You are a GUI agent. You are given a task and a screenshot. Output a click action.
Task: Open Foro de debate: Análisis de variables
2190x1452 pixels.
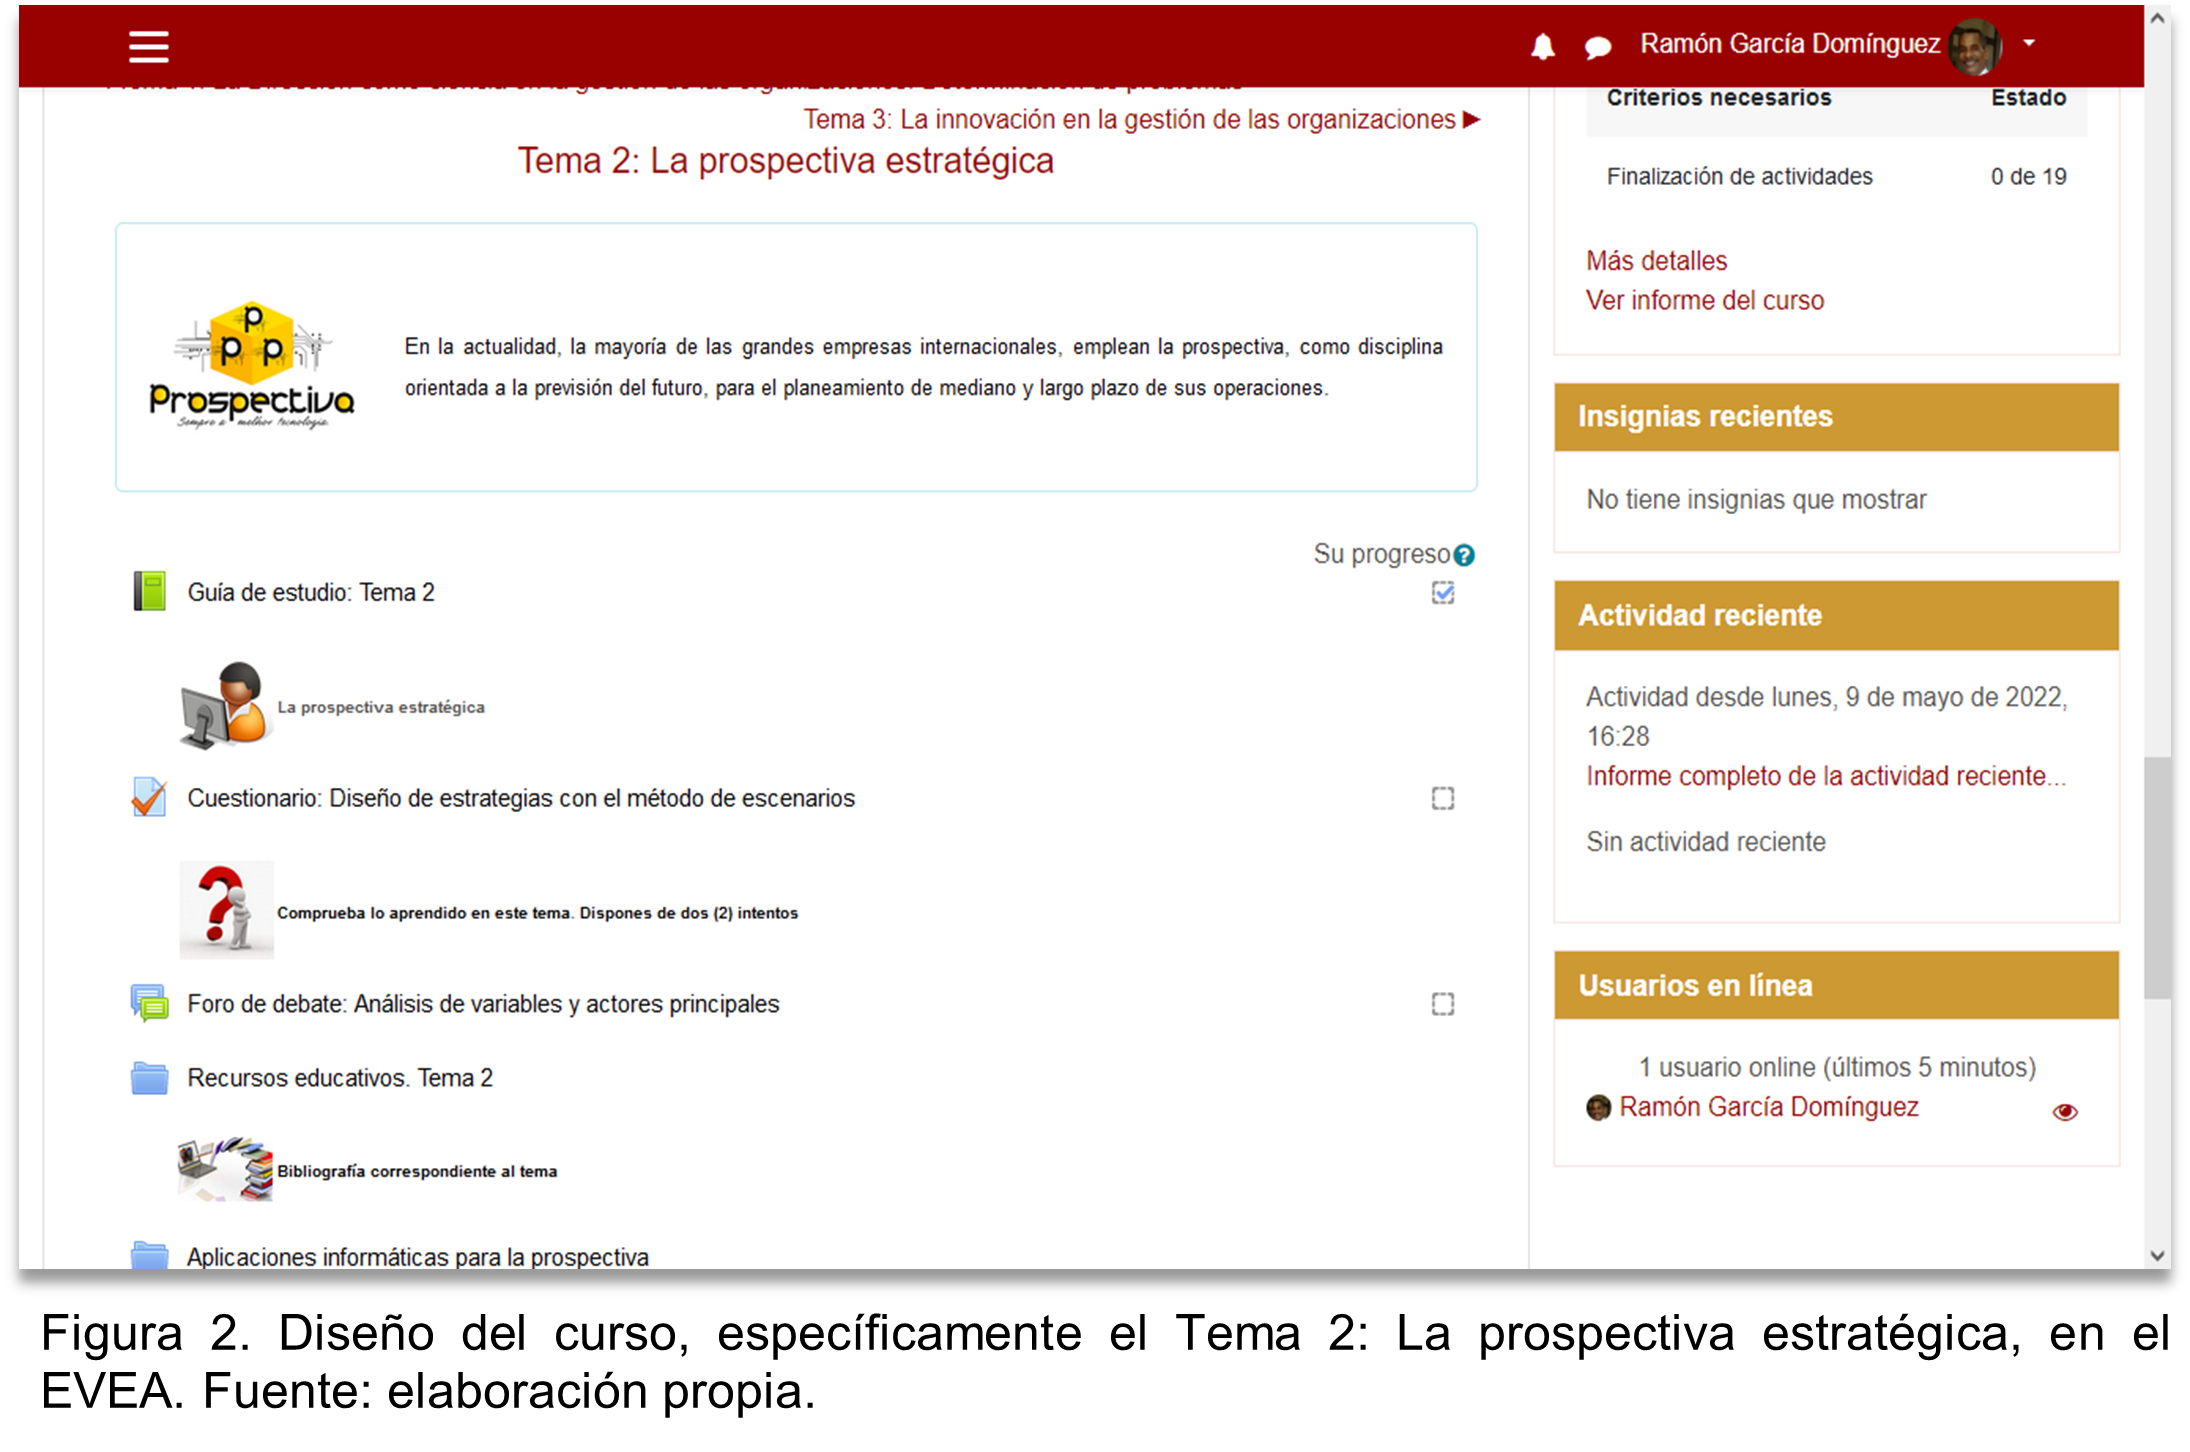coord(483,1004)
